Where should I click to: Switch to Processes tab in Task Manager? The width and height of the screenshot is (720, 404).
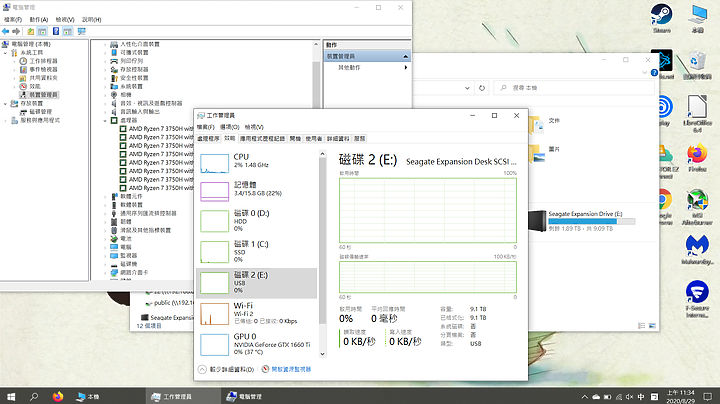click(208, 138)
